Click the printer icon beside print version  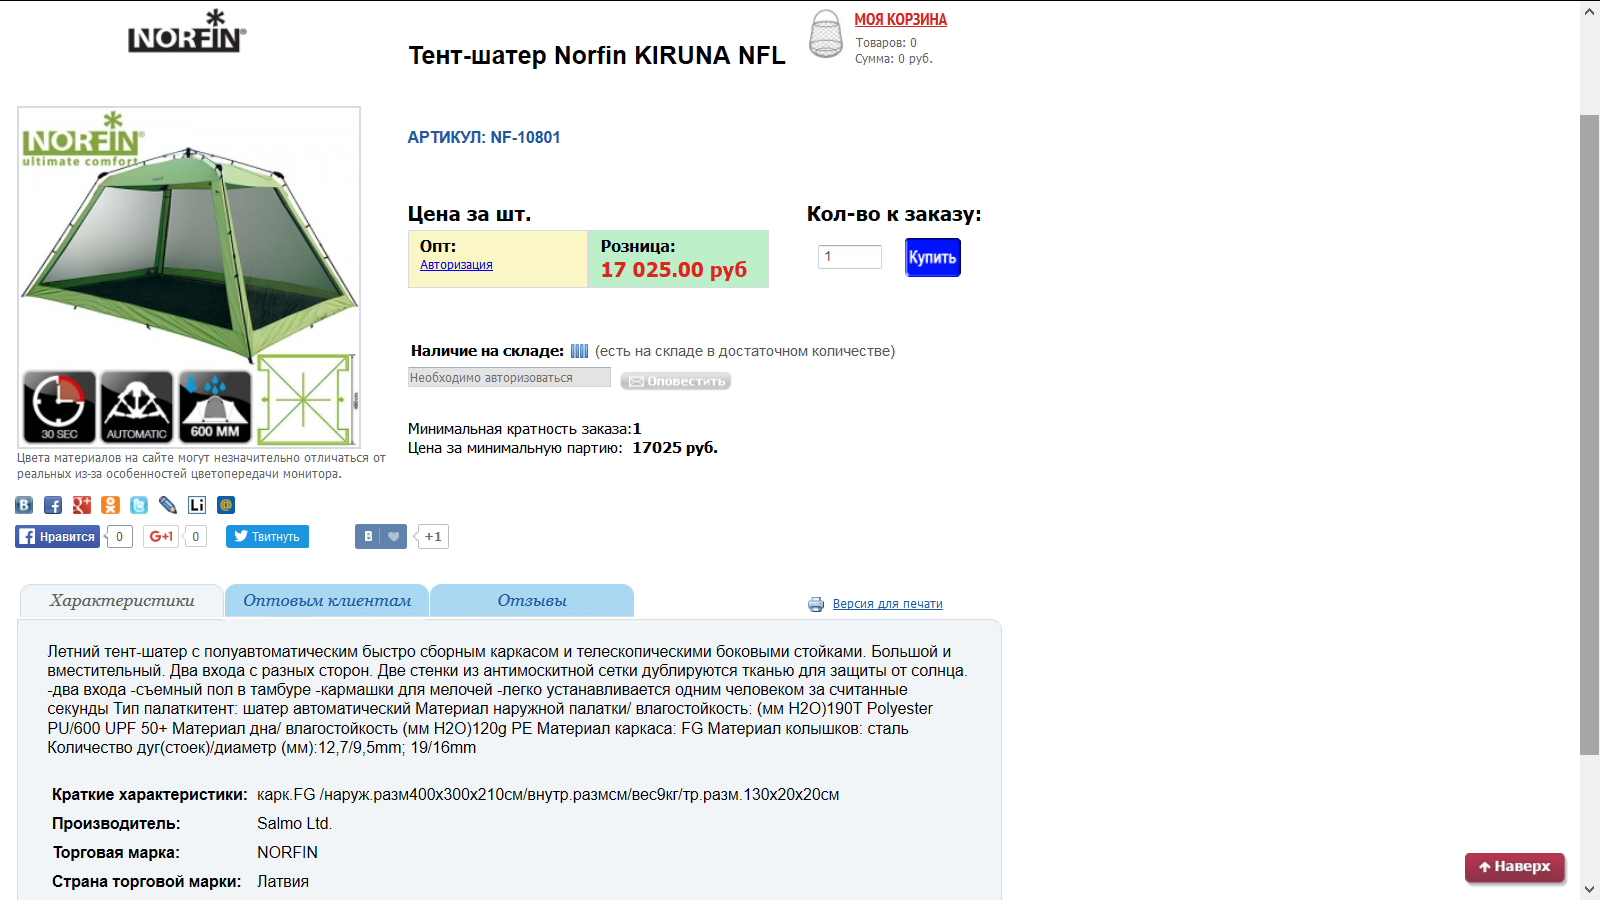816,604
